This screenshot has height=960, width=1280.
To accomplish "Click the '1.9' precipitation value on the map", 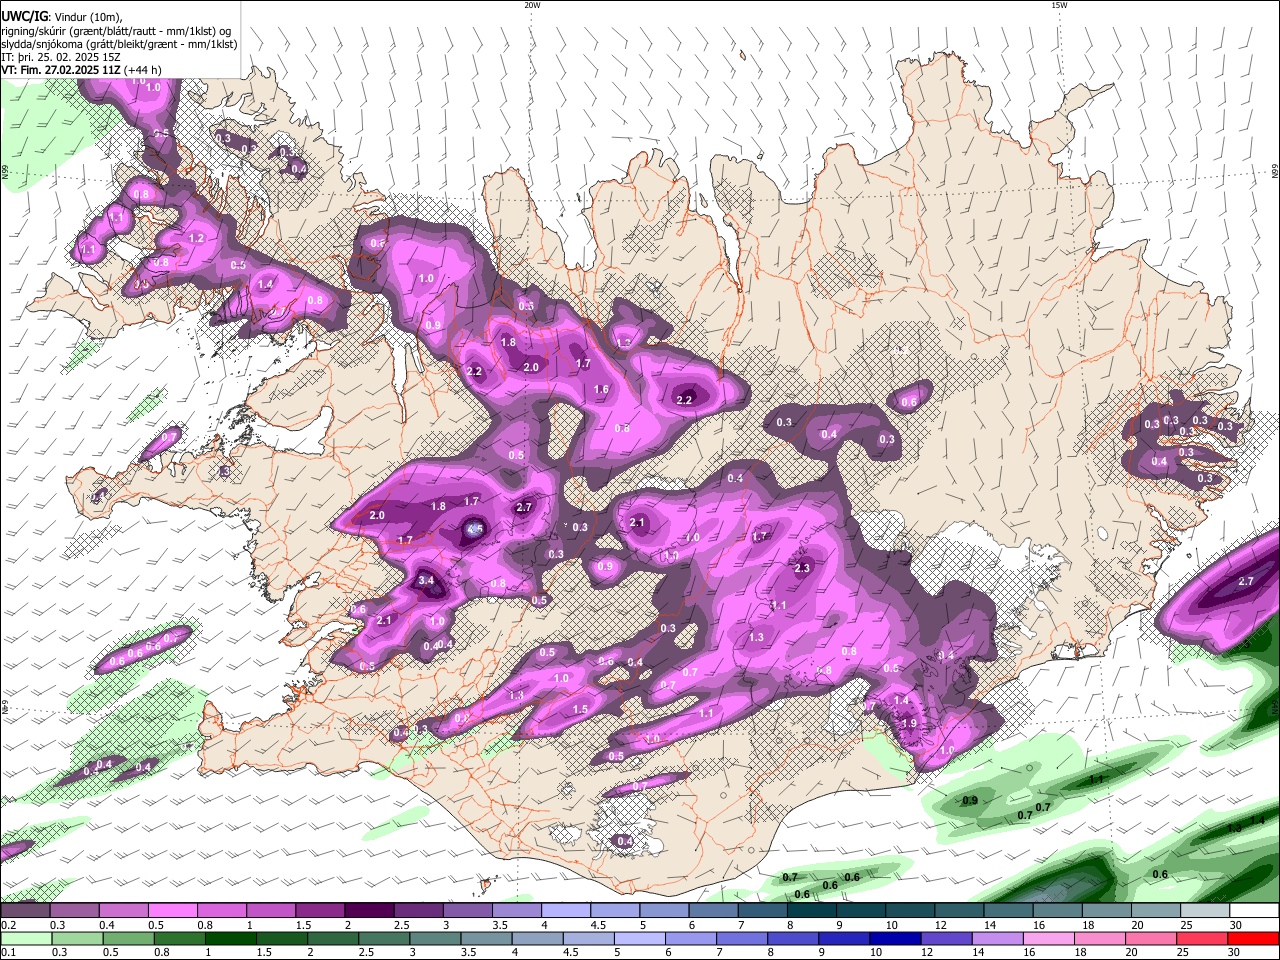I will (x=909, y=723).
